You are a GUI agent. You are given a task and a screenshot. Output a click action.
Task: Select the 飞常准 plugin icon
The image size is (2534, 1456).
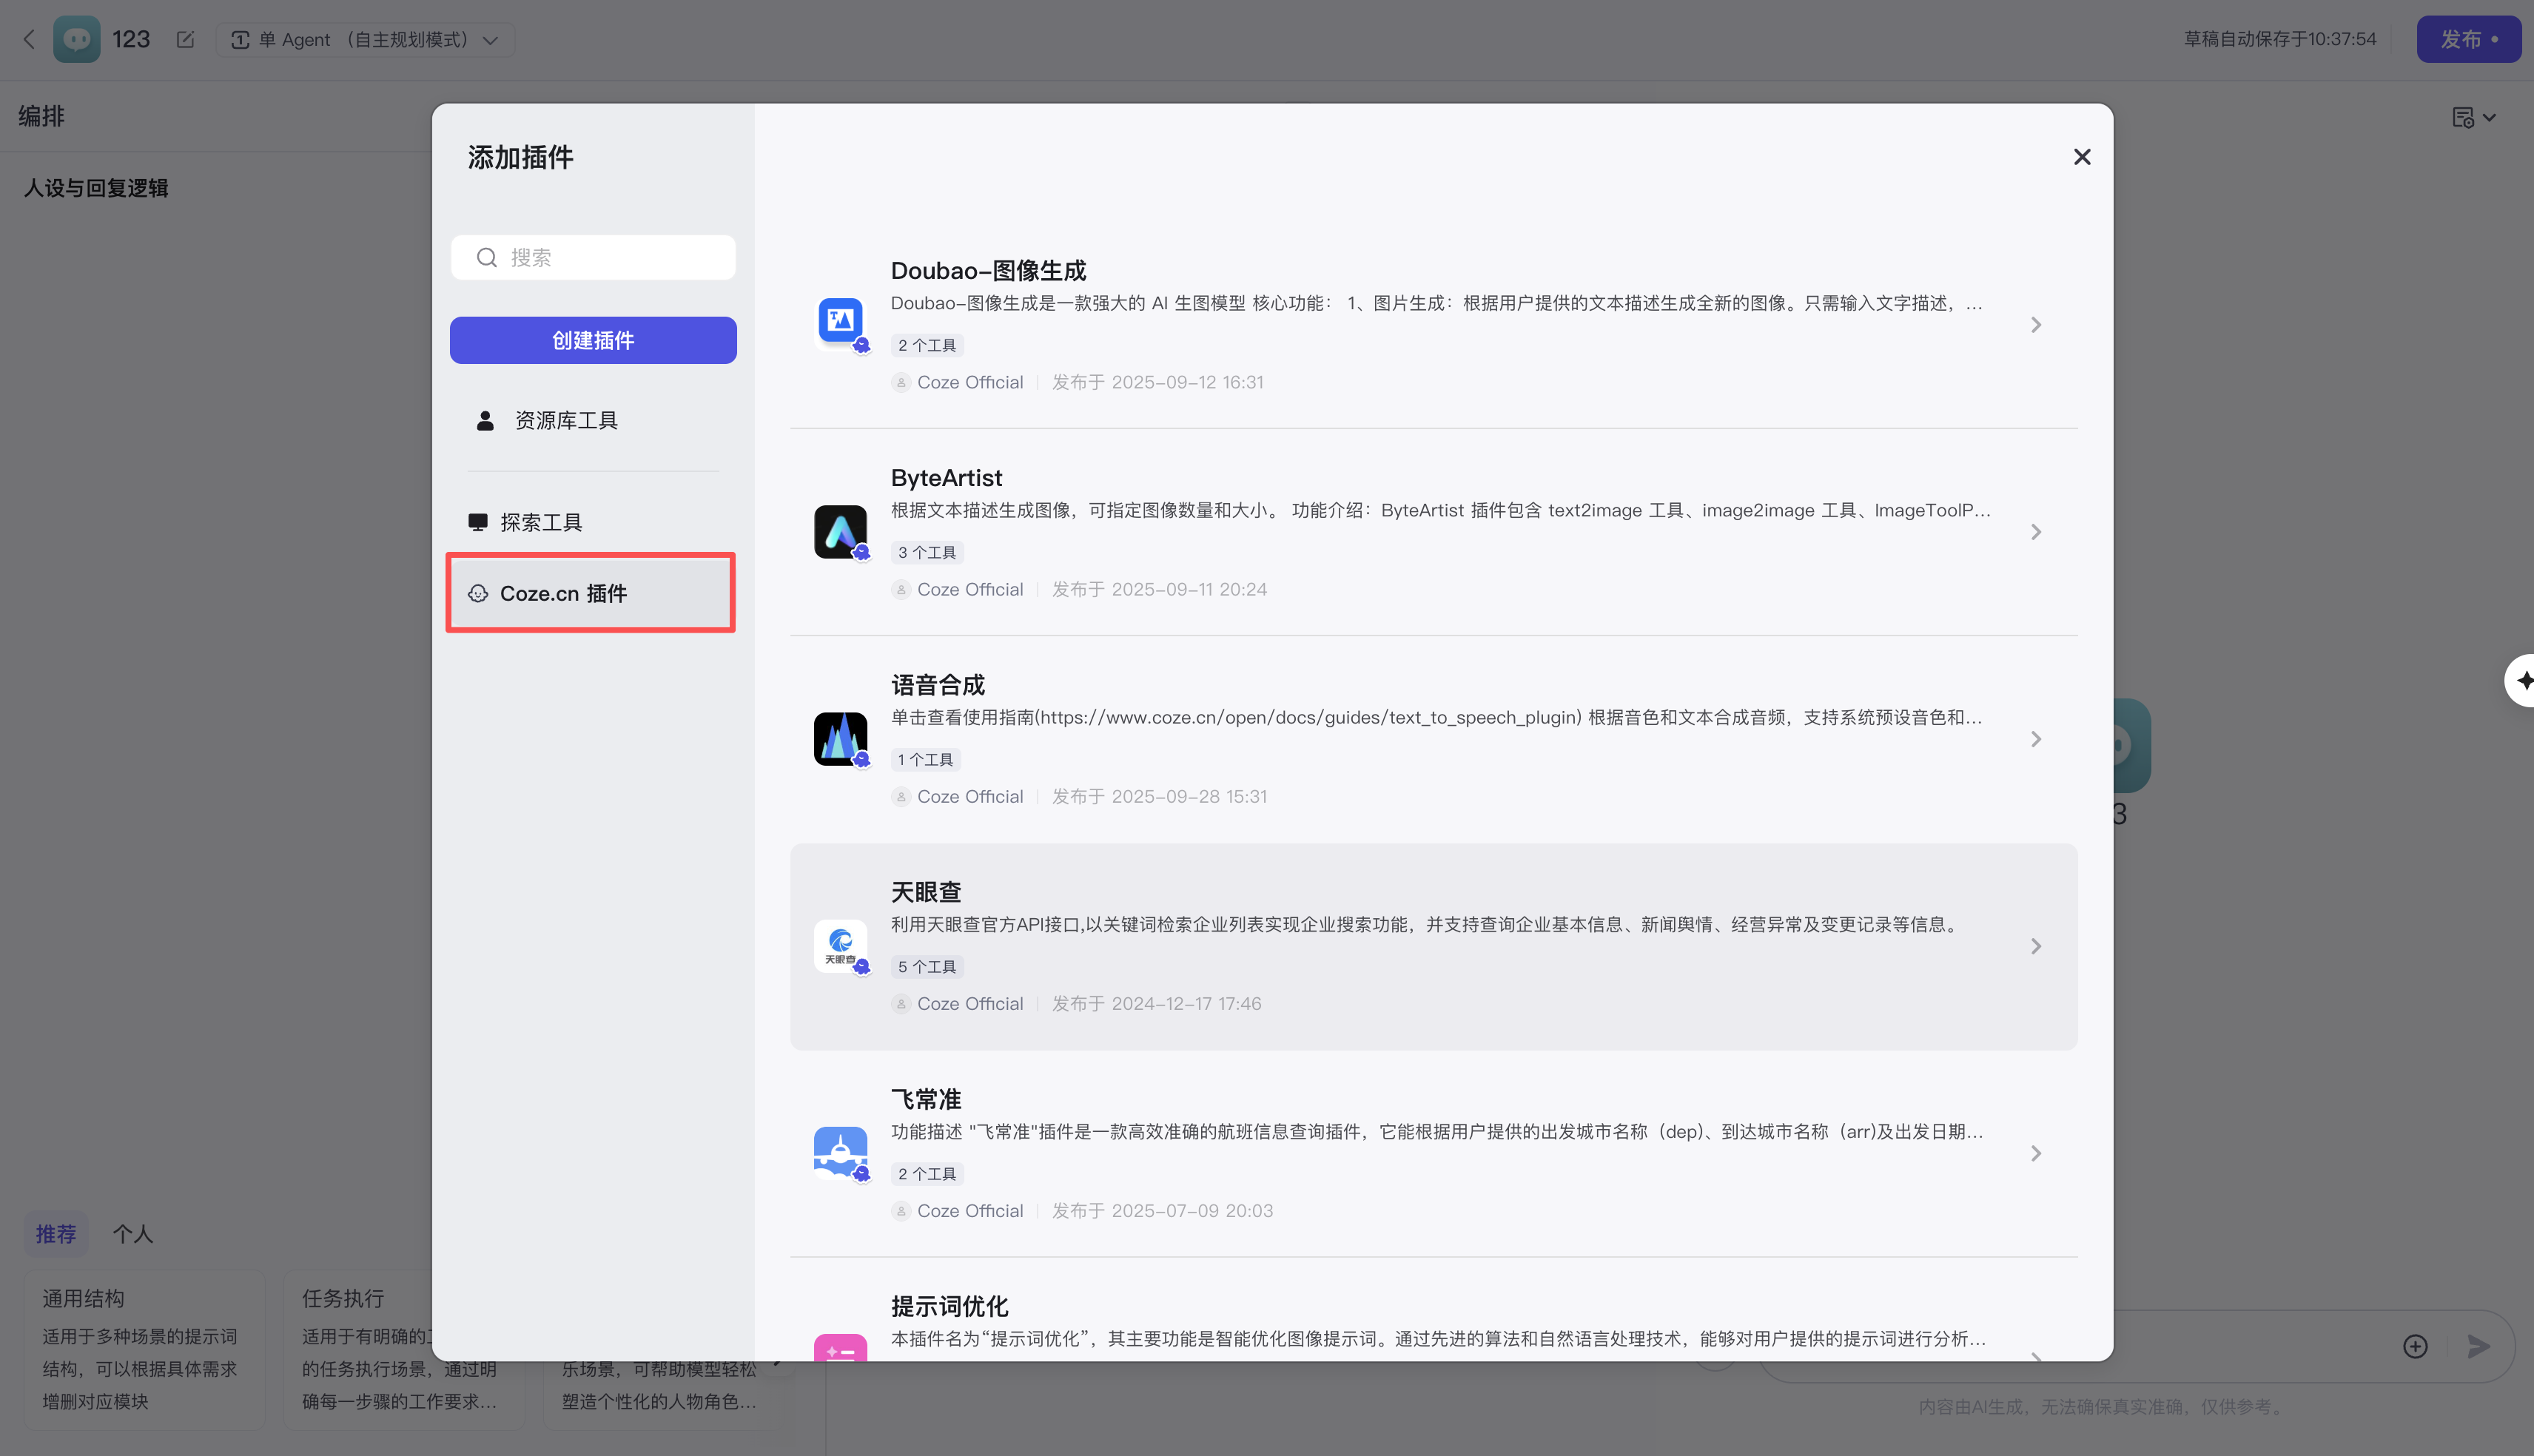[840, 1152]
